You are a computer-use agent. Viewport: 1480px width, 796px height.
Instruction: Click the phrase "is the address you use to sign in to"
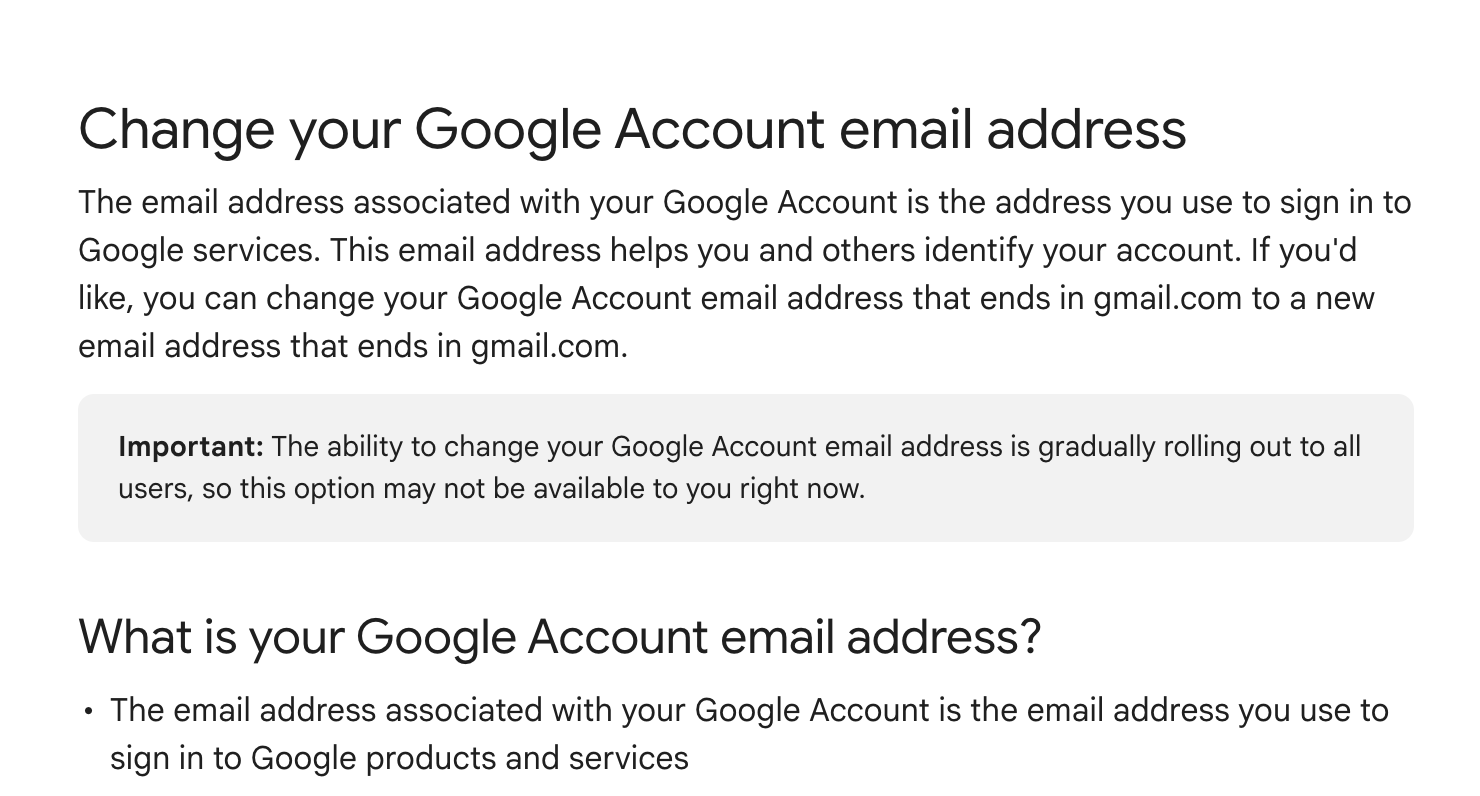pos(1158,202)
